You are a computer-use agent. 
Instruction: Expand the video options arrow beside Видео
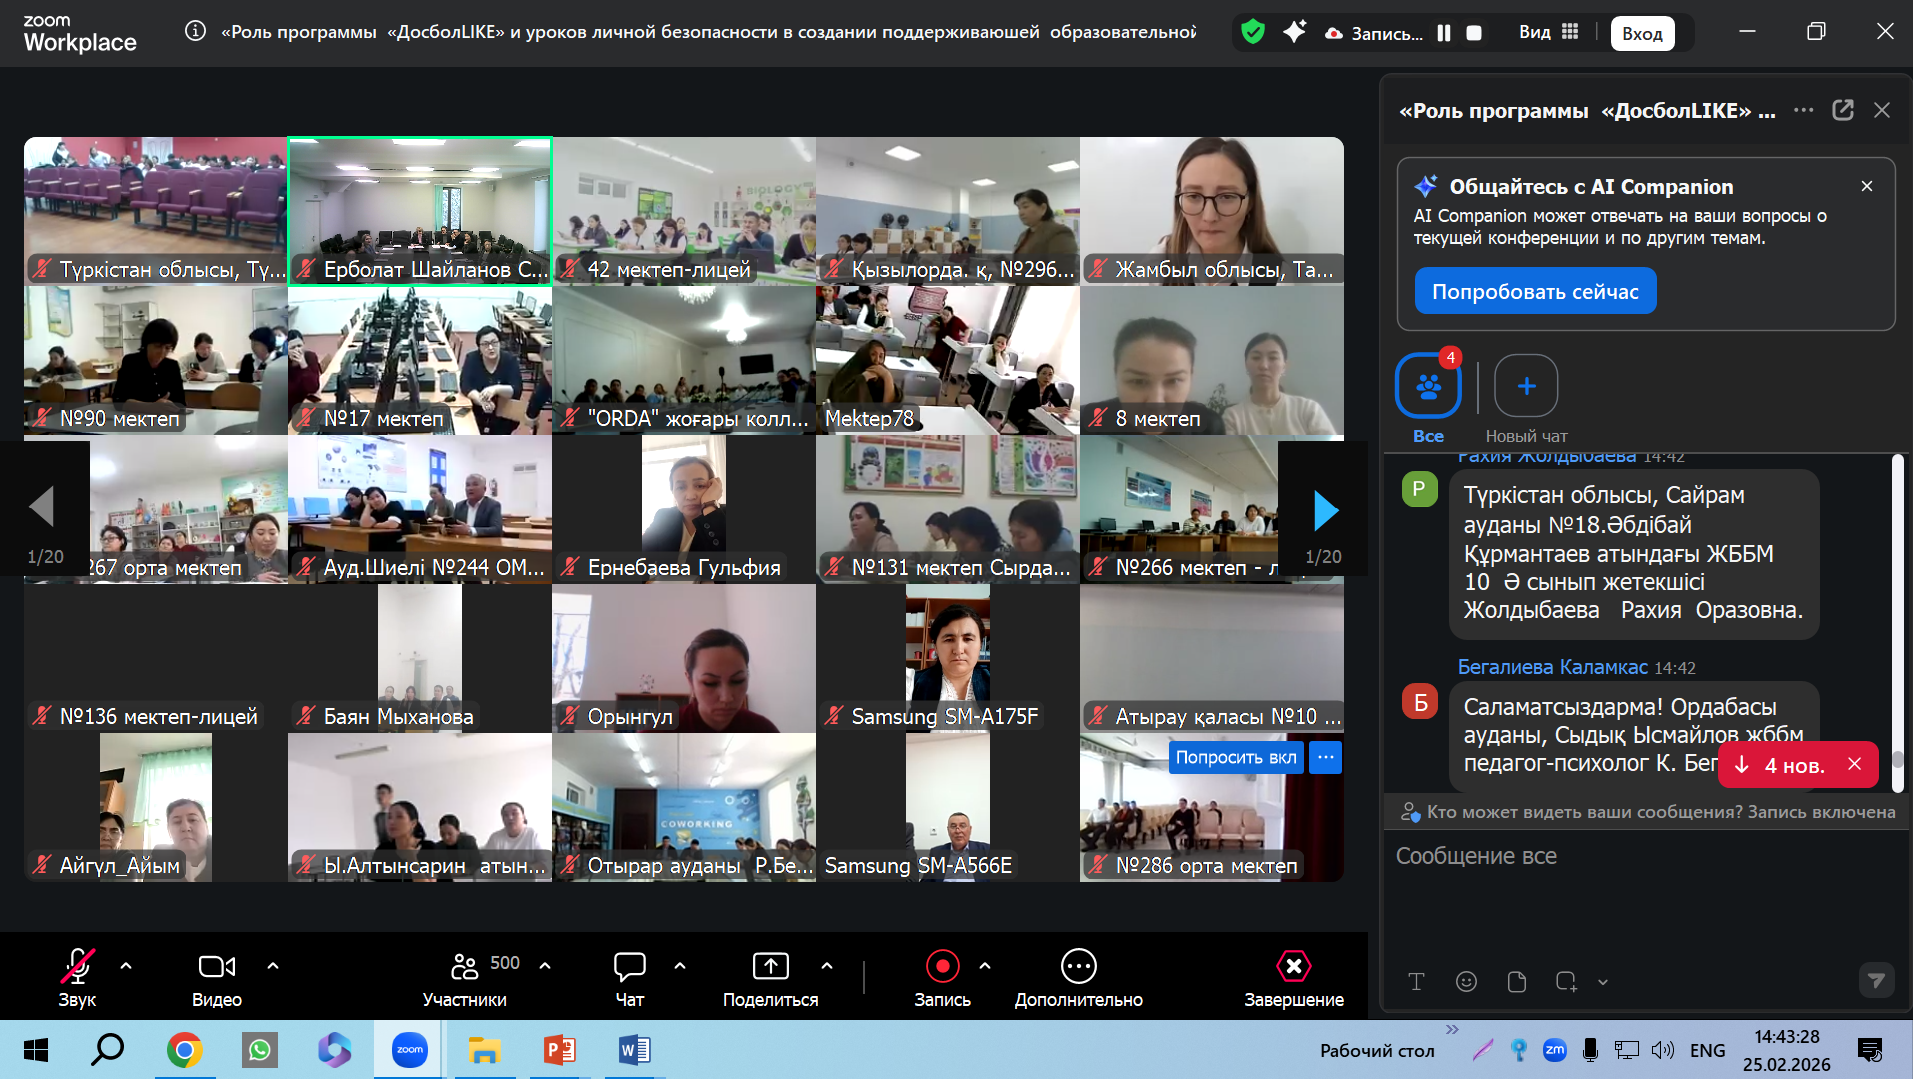(x=273, y=966)
